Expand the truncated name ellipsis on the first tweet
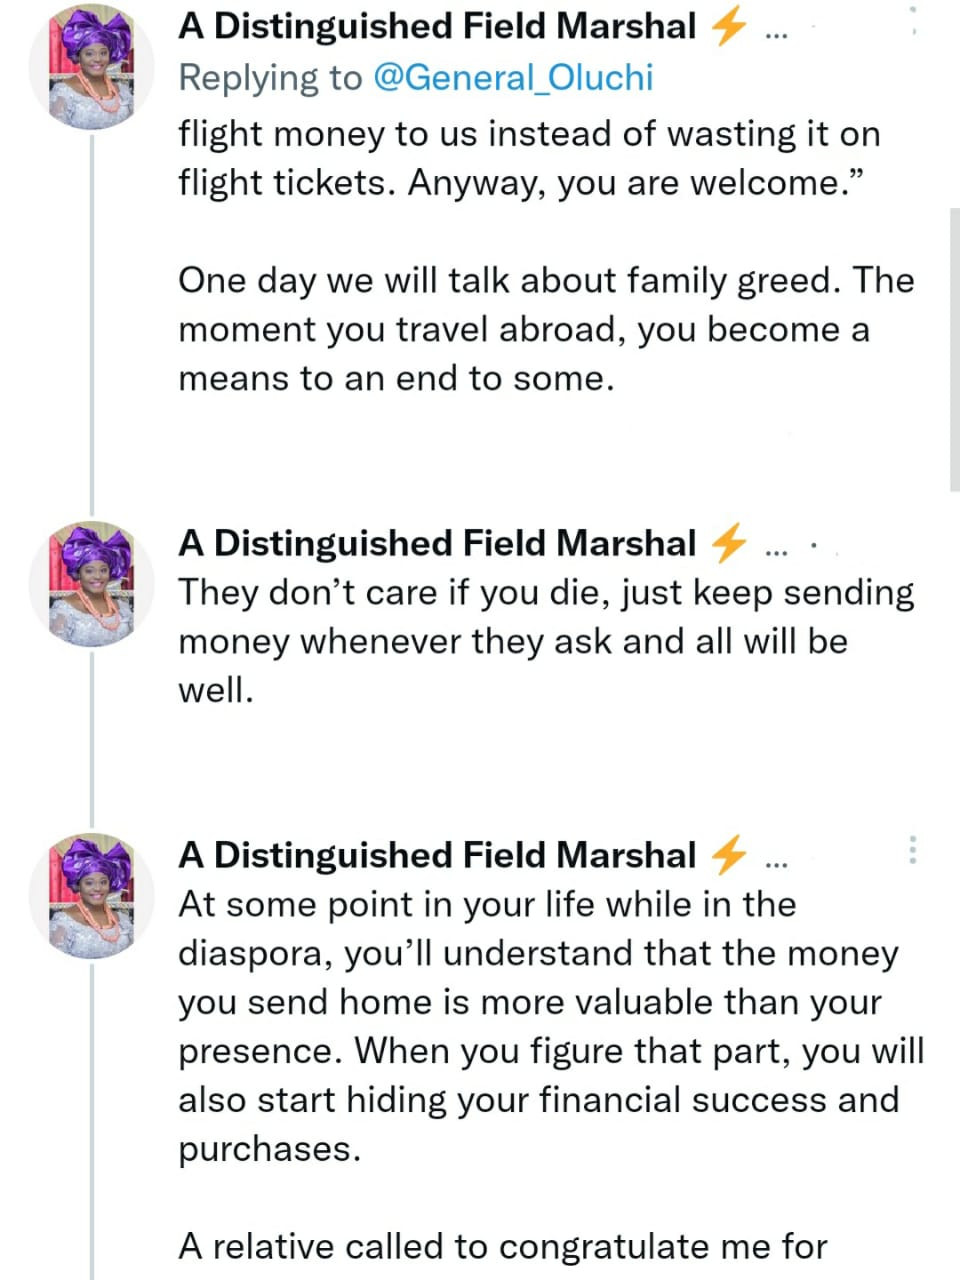The image size is (960, 1280). (776, 32)
